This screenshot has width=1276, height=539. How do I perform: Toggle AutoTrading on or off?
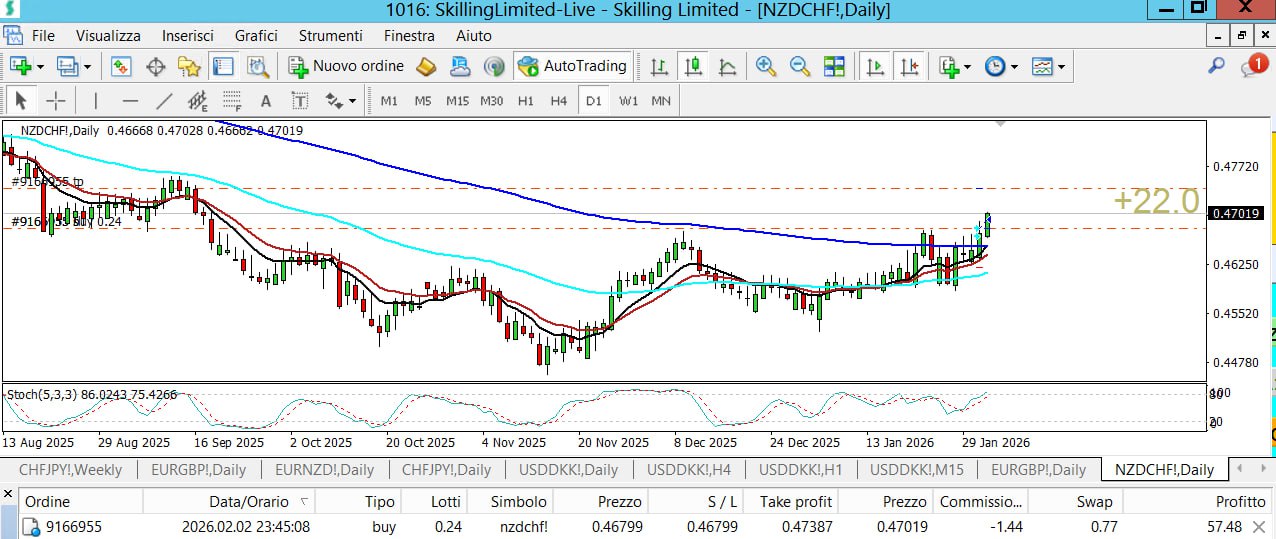572,67
